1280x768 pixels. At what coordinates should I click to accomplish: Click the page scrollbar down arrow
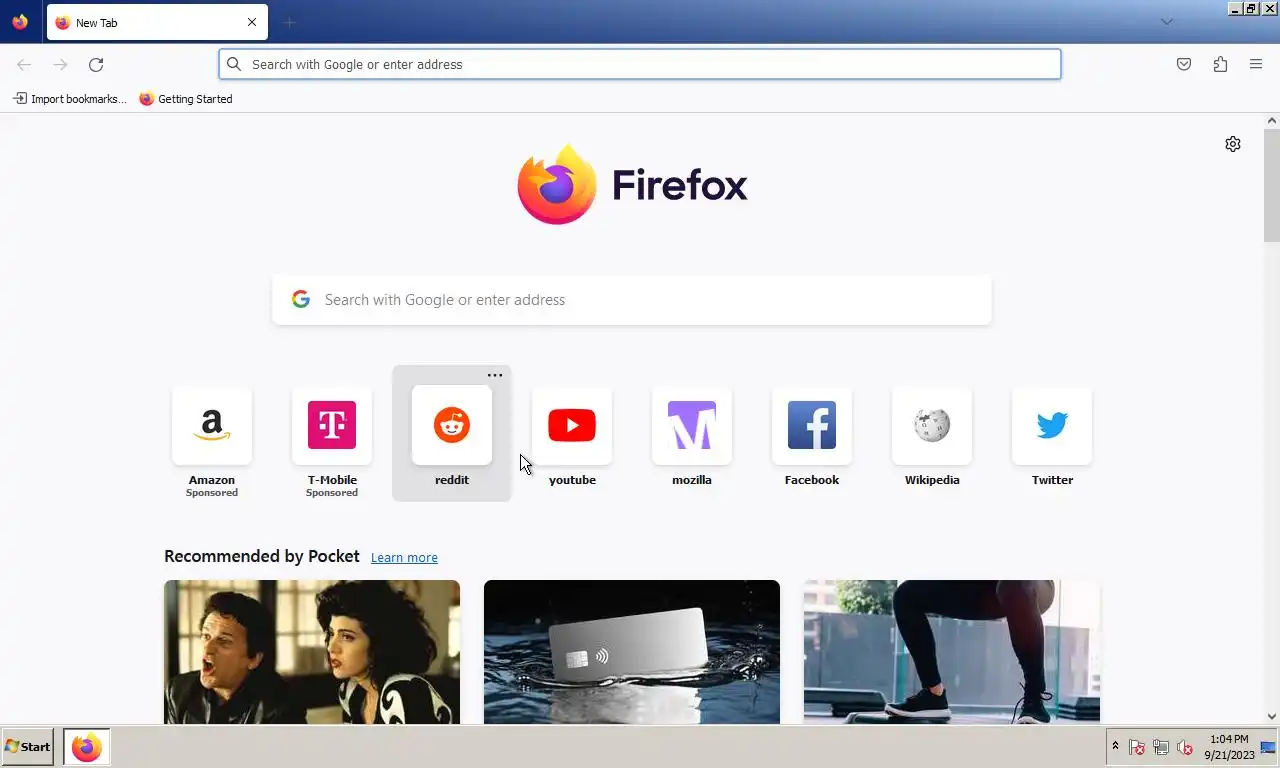point(1272,716)
